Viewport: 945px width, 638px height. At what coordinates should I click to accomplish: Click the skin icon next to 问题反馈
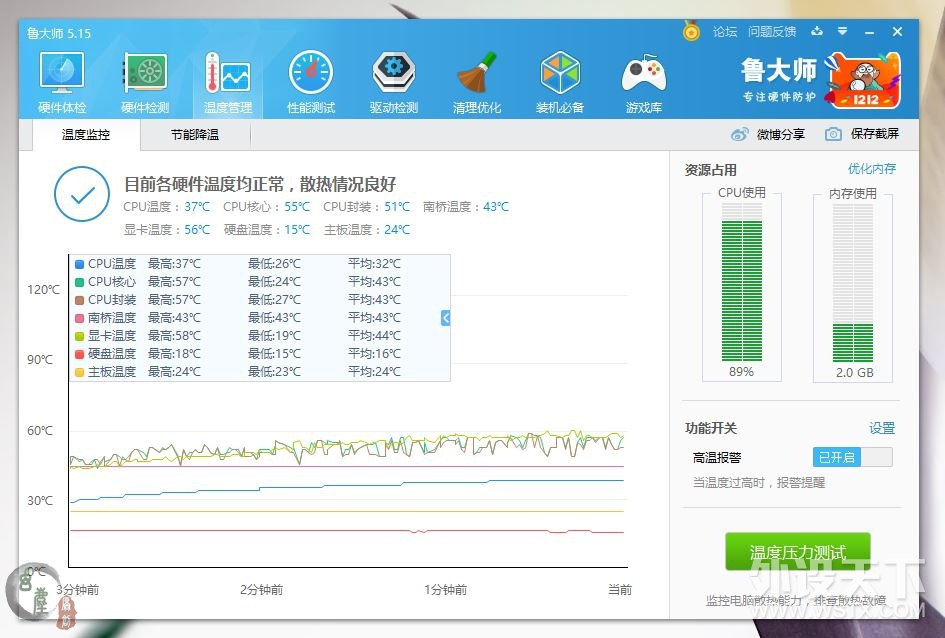coord(817,31)
